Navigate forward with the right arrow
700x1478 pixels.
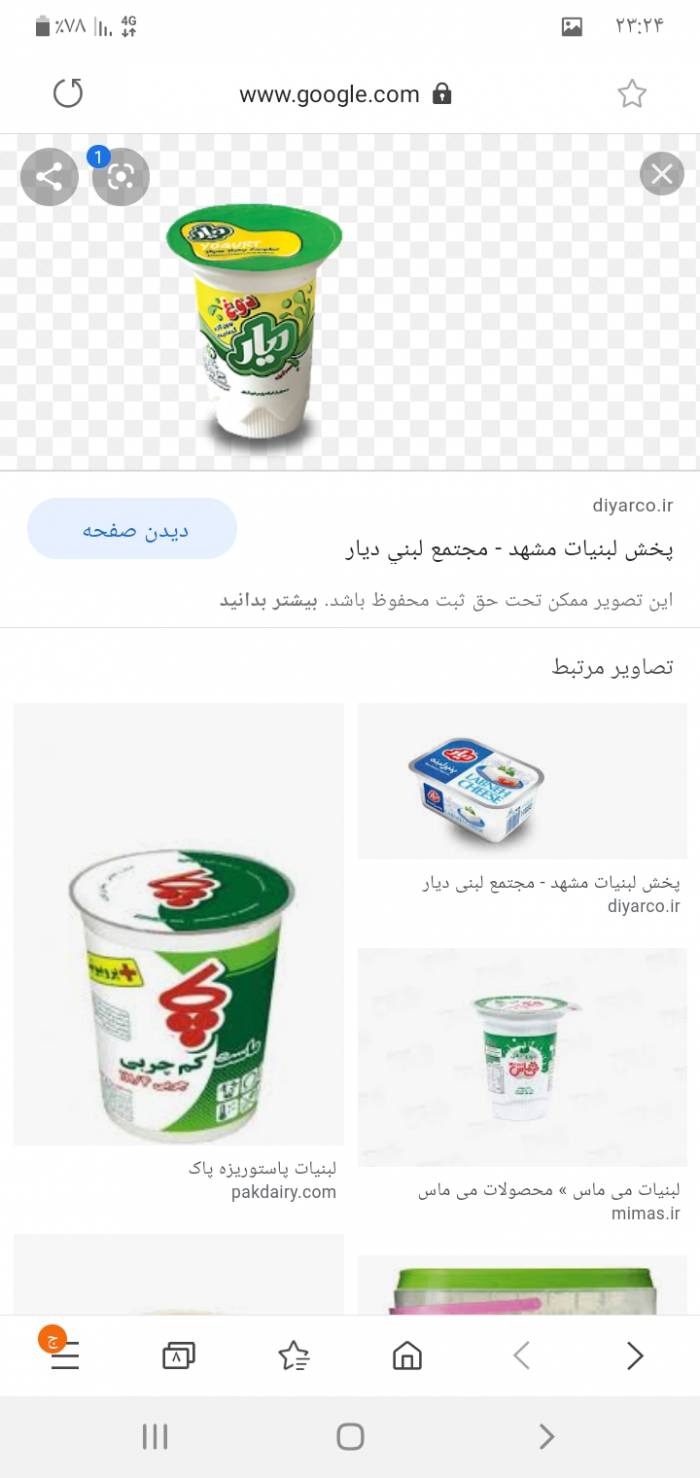point(635,1356)
